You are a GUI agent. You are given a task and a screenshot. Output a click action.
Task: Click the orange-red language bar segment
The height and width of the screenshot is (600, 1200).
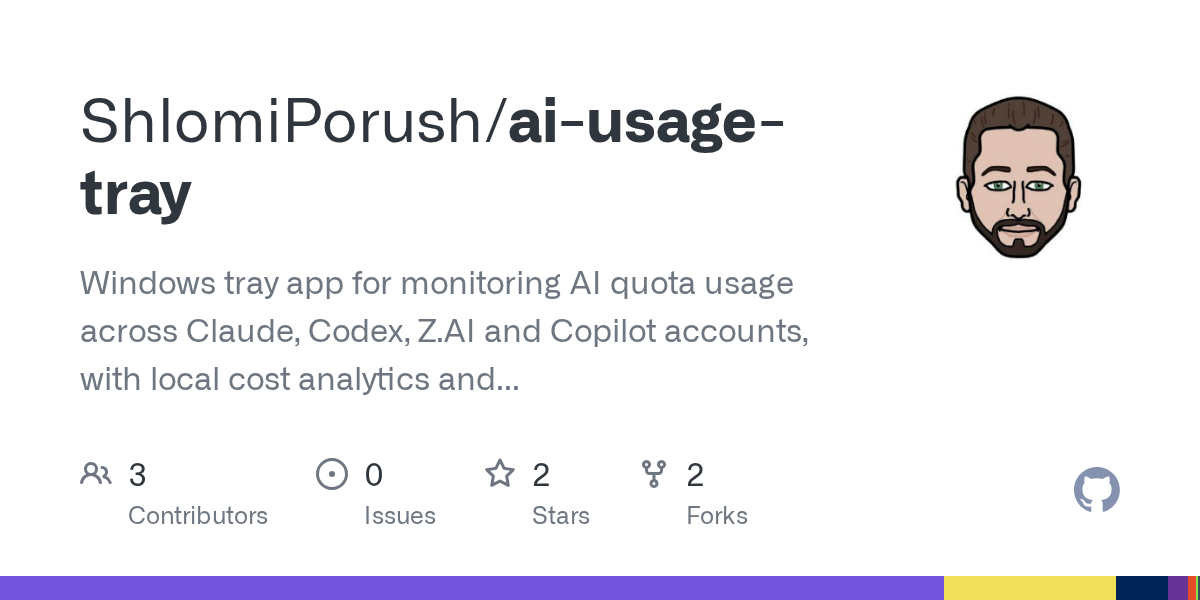[1190, 588]
